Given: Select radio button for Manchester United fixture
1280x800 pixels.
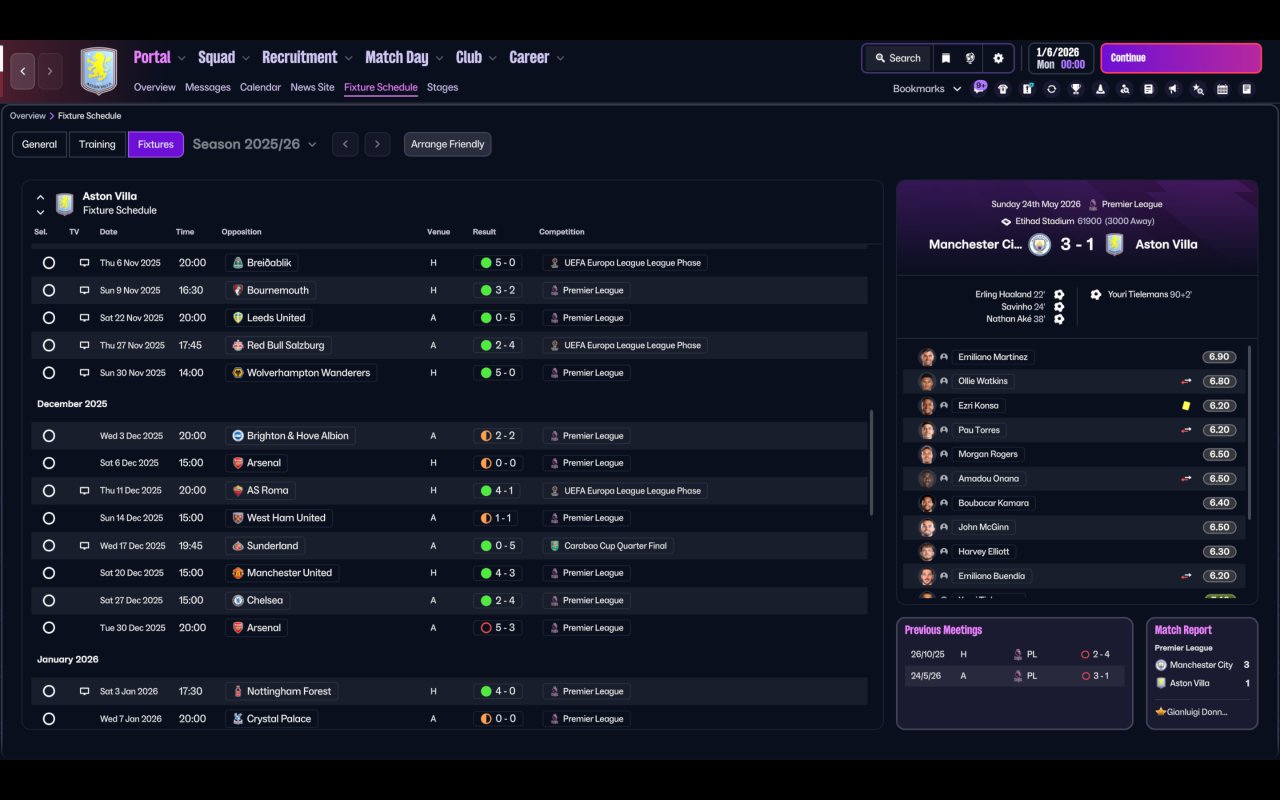Looking at the screenshot, I should pos(49,573).
